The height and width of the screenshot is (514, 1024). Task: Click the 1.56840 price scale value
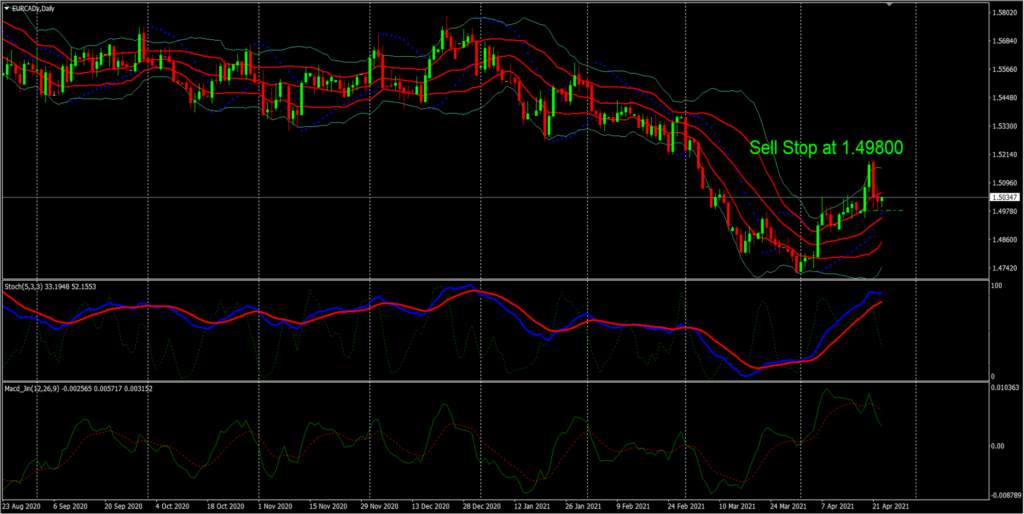1006,42
